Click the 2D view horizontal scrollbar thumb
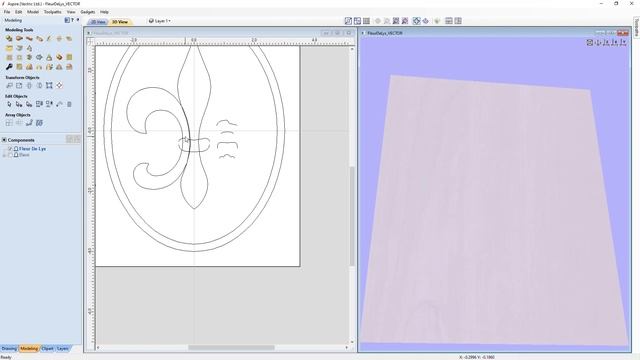 [x=231, y=348]
